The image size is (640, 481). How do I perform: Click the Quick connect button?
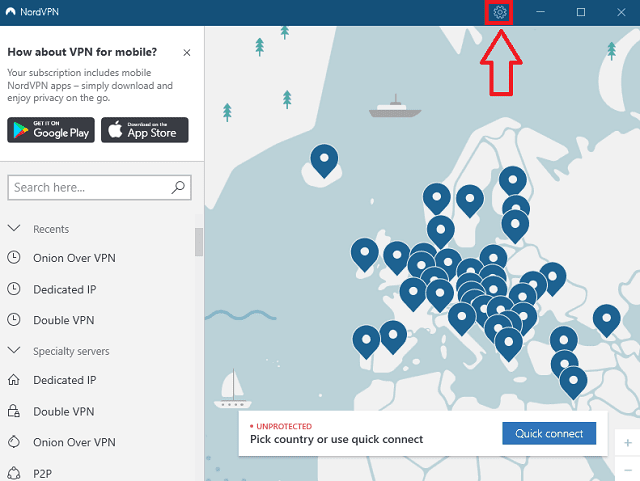[549, 433]
